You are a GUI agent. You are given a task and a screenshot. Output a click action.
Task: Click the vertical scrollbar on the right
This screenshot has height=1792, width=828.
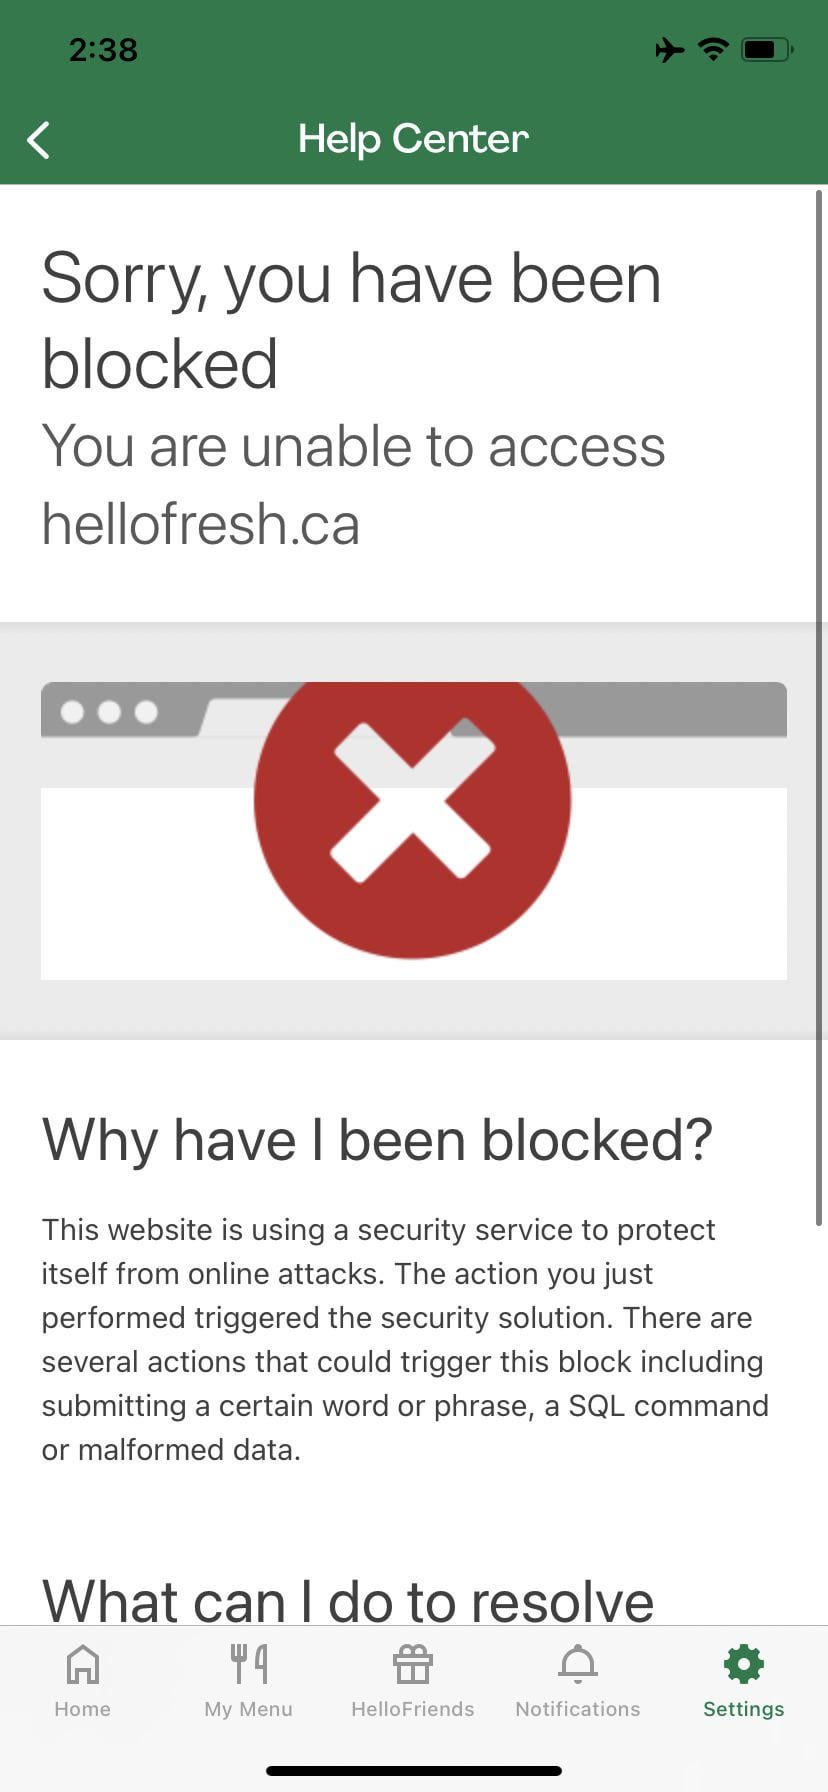(819, 700)
